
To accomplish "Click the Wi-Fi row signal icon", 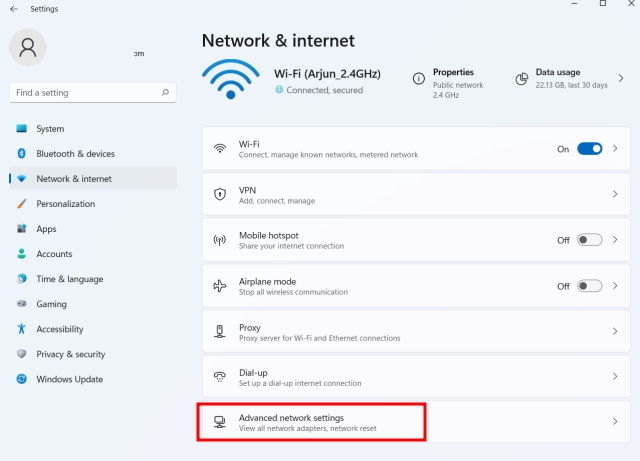I will [x=220, y=149].
